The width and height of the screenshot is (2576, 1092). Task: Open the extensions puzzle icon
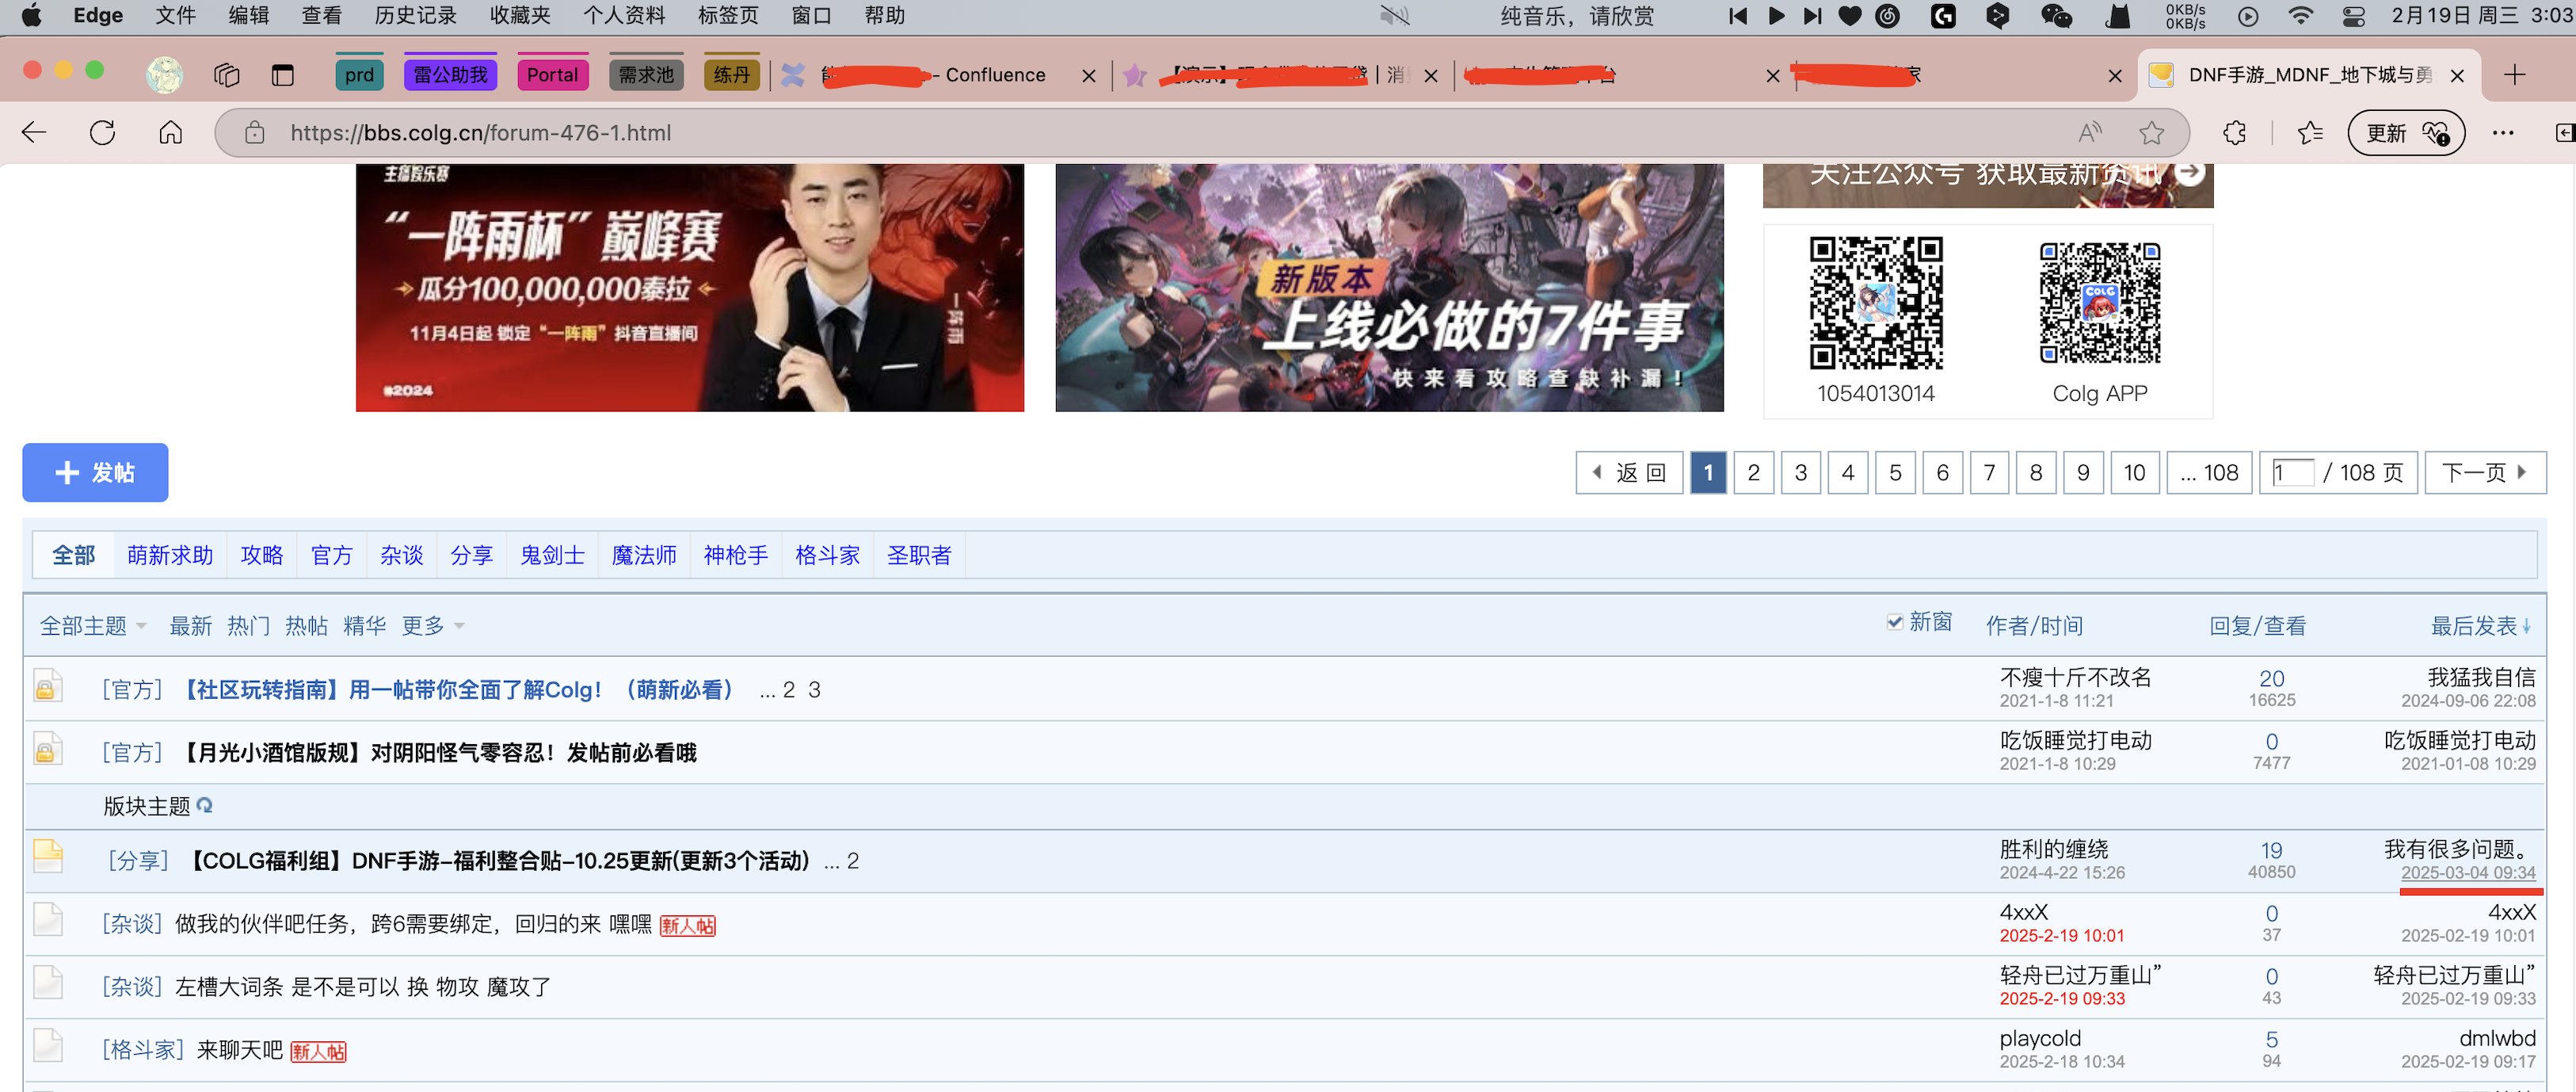point(2234,133)
